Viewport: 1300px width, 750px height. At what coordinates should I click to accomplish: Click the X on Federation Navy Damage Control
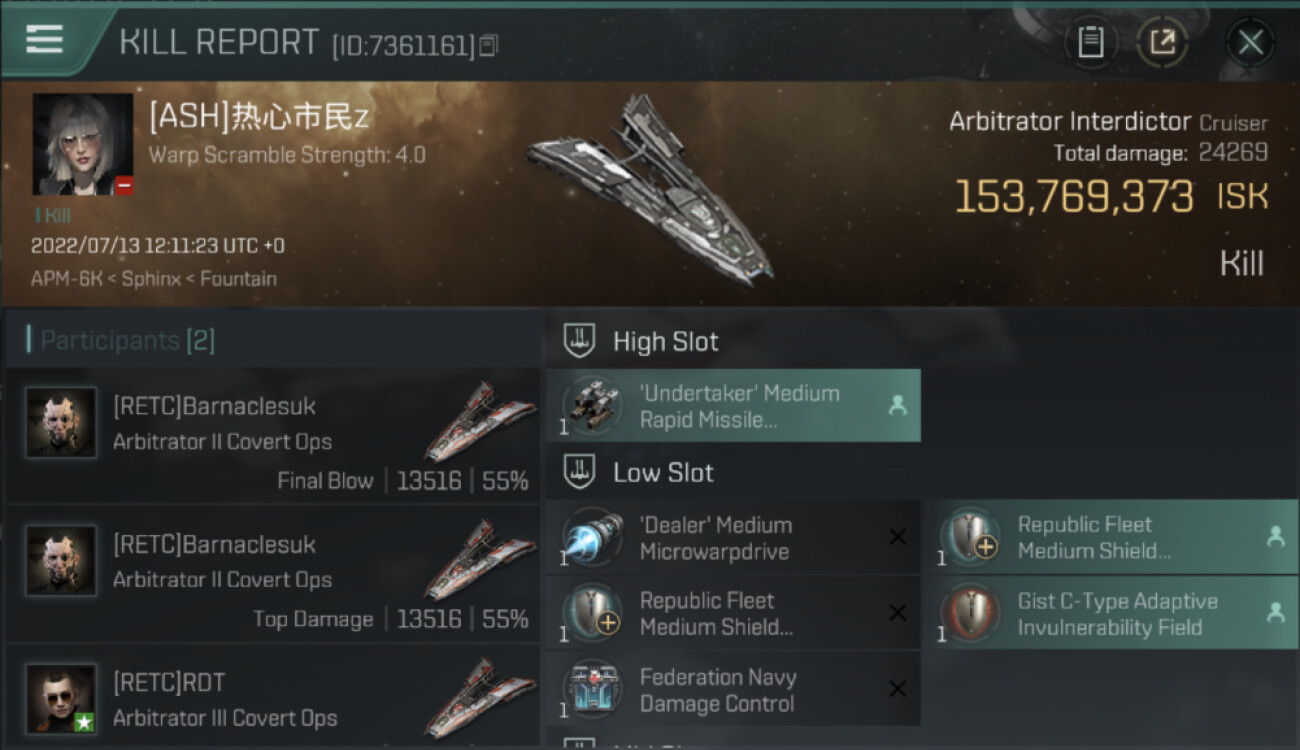(x=897, y=689)
